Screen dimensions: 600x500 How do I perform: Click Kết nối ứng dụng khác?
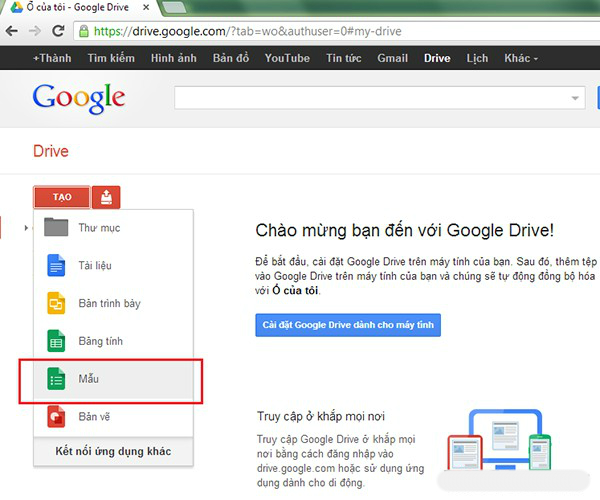click(113, 451)
